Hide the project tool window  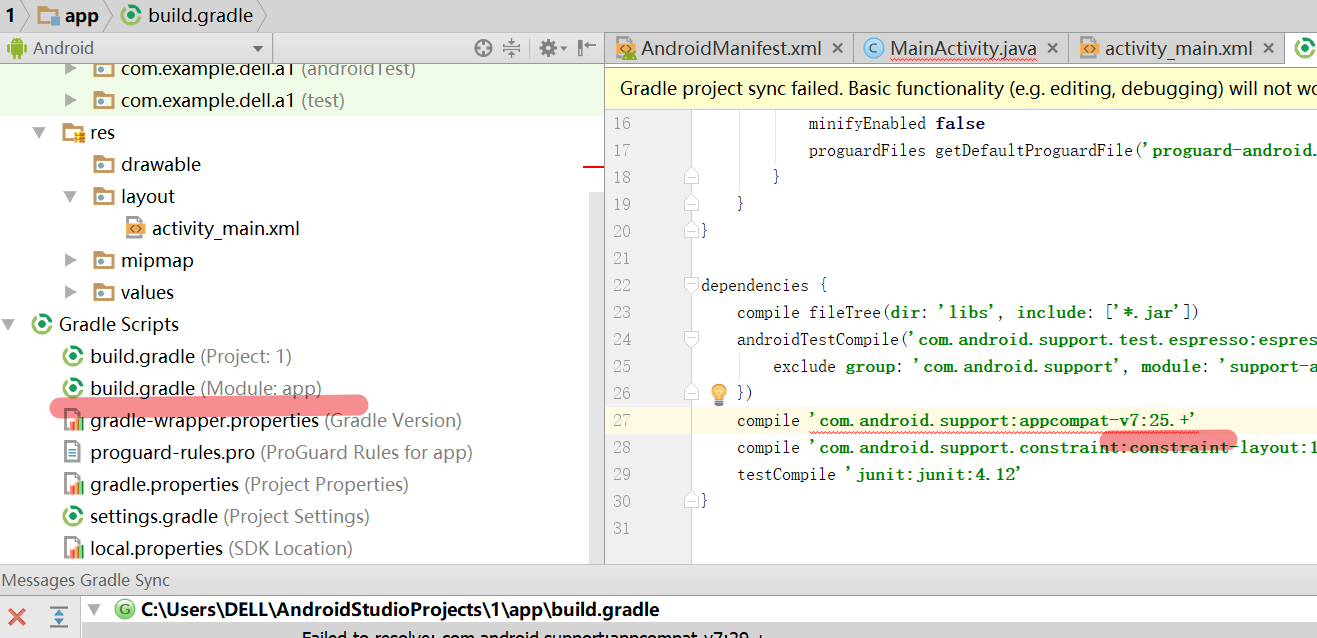coord(587,47)
